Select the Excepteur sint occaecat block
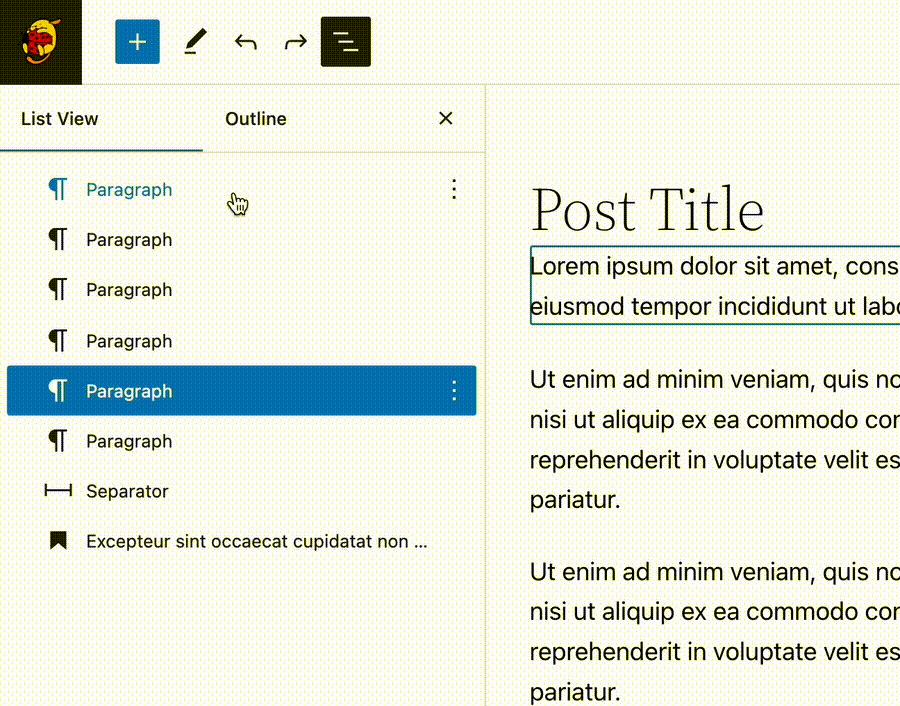900x706 pixels. click(x=255, y=540)
